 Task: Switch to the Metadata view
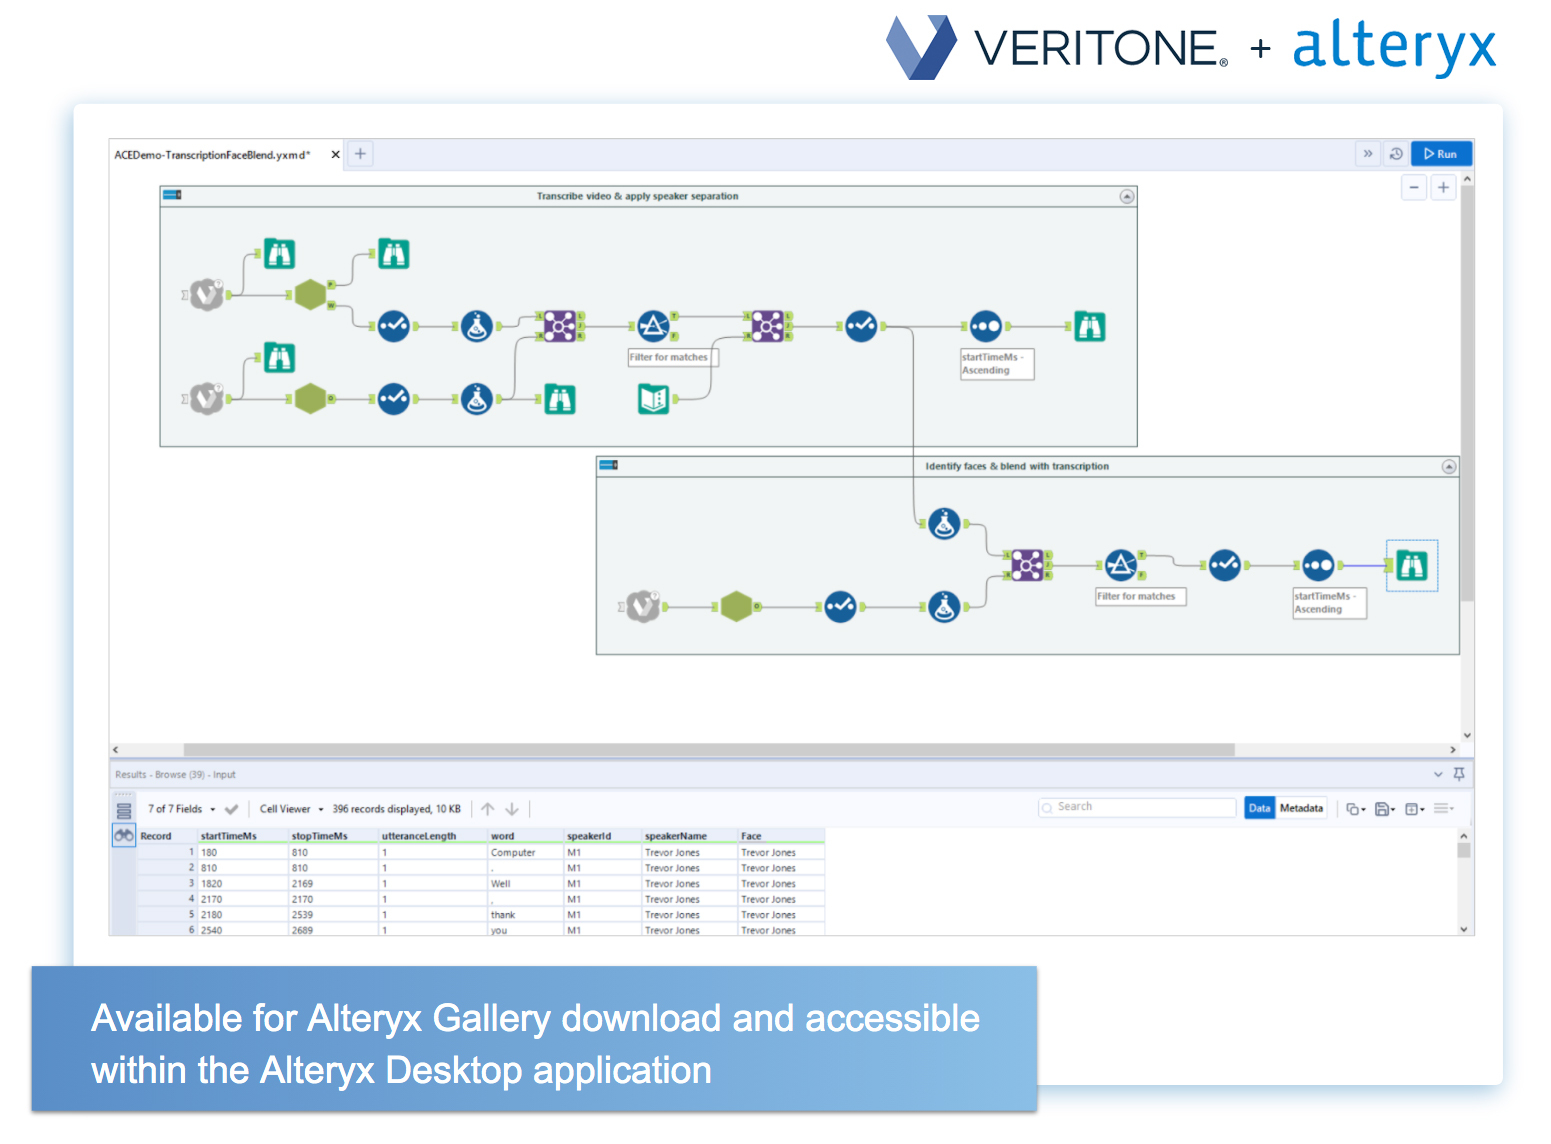1301,808
